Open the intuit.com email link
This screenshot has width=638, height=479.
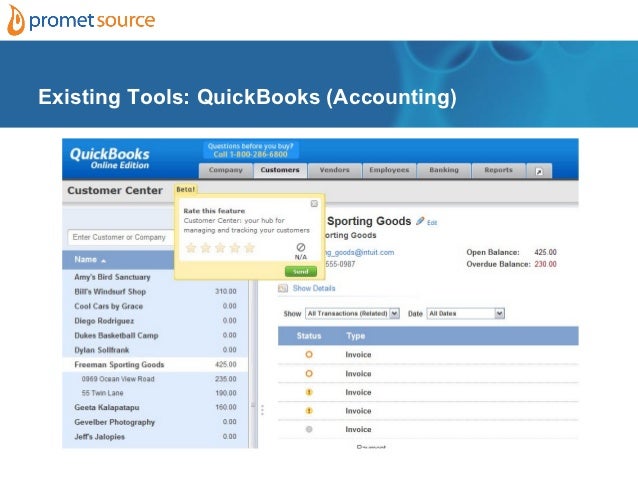pos(358,252)
